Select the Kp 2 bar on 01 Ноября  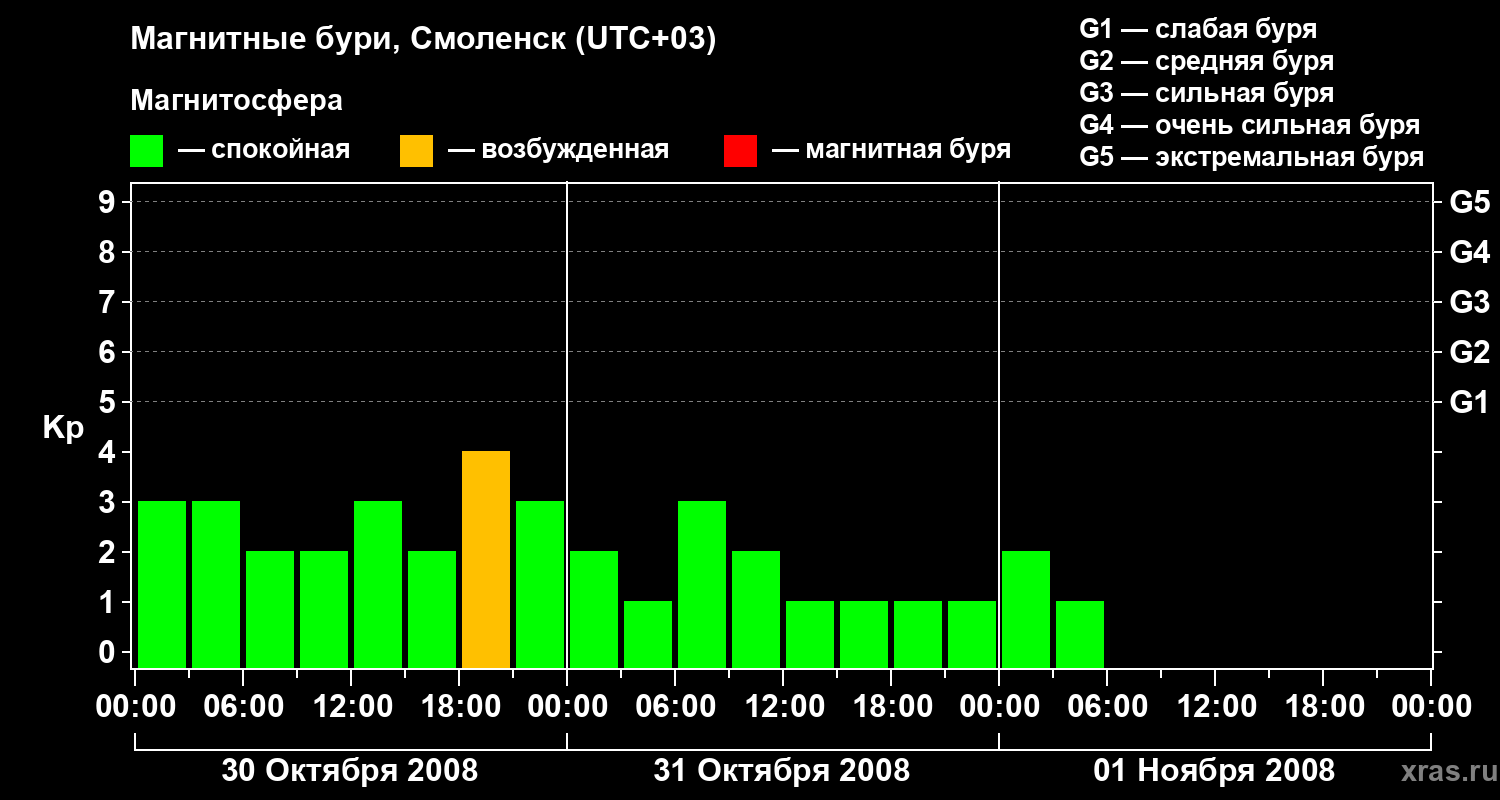pos(1026,610)
